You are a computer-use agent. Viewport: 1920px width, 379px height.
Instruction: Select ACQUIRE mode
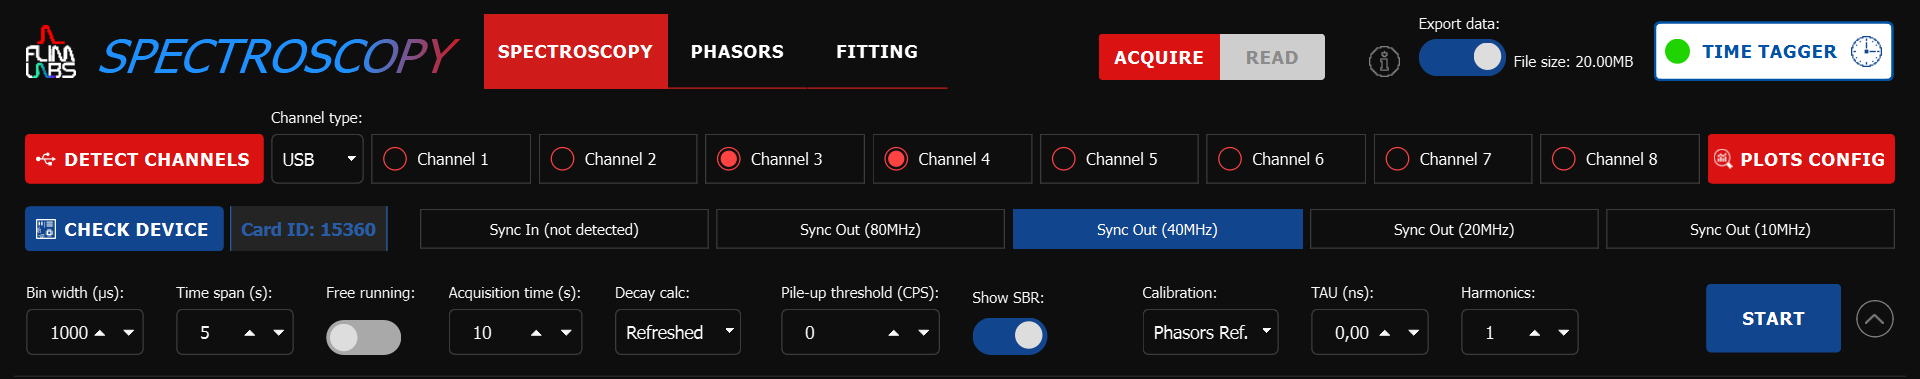(1159, 57)
